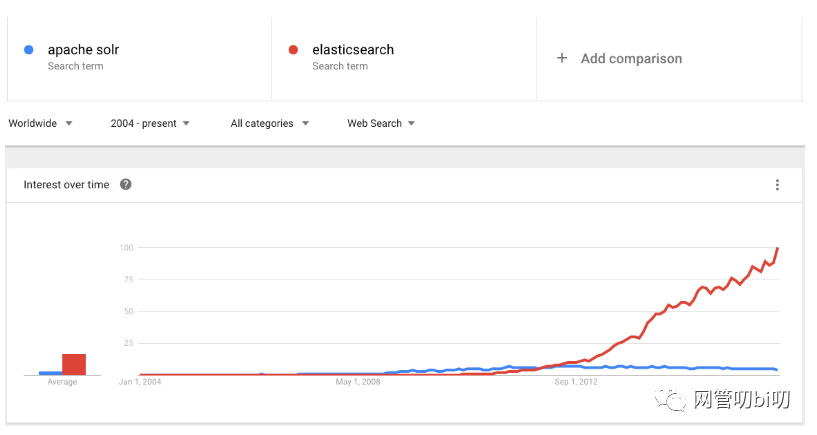The image size is (817, 435).
Task: Click the blue apache solr average bar
Action: pyautogui.click(x=50, y=373)
